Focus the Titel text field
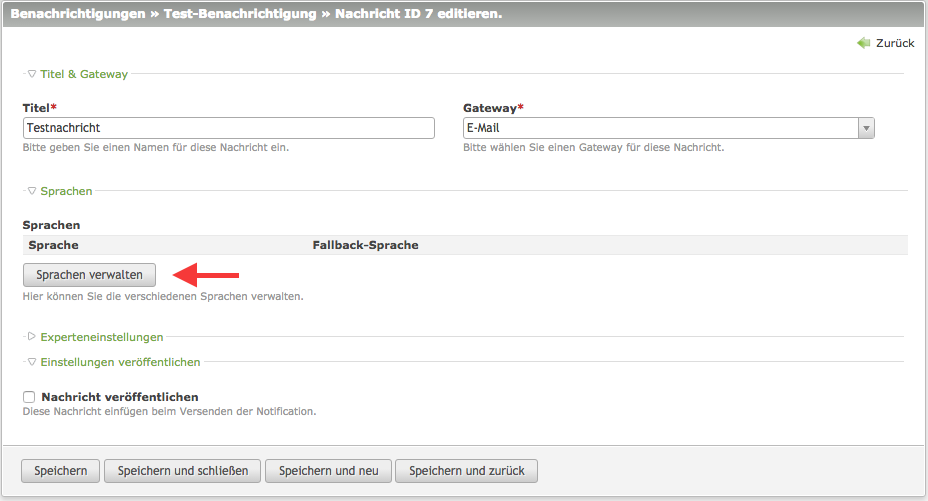The height and width of the screenshot is (501, 928). click(x=228, y=128)
